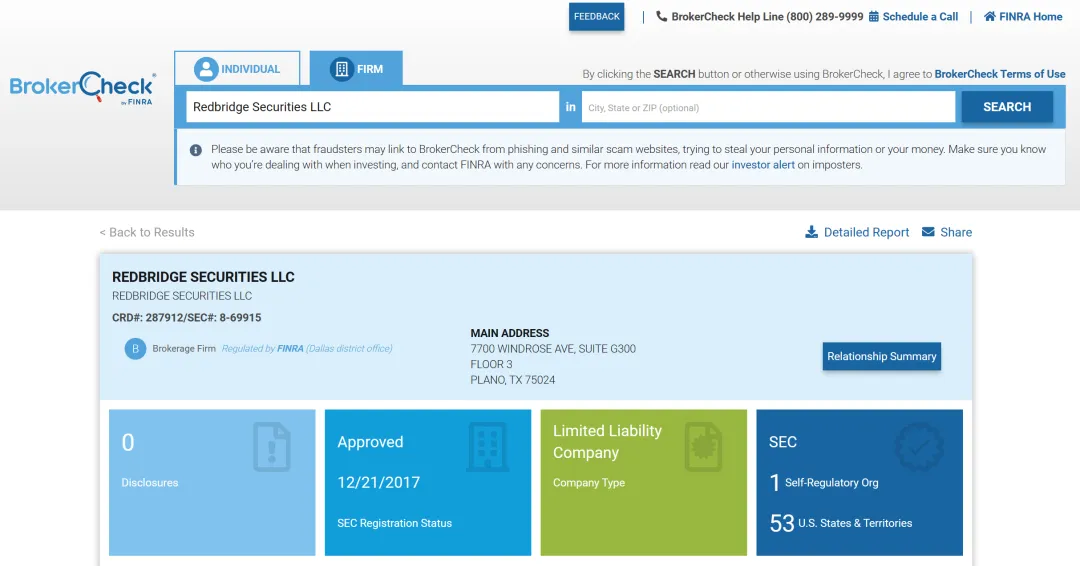Screen dimensions: 1080x566
Task: Click the certificate icon in Company Type tile
Action: click(x=703, y=447)
